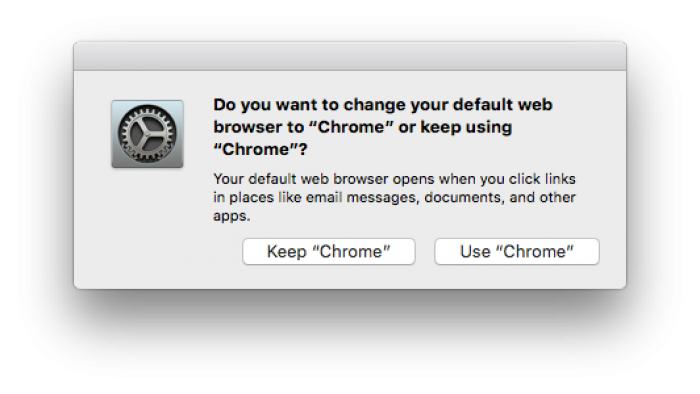The width and height of the screenshot is (700, 394).
Task: Click the "Your default web browser opens" text line
Action: tap(394, 179)
